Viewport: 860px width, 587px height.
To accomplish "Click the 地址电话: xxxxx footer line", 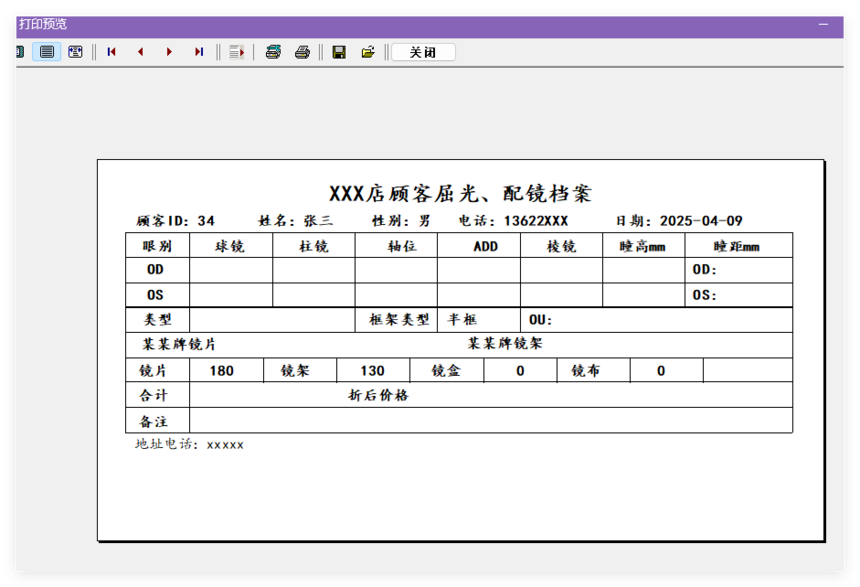I will [190, 444].
